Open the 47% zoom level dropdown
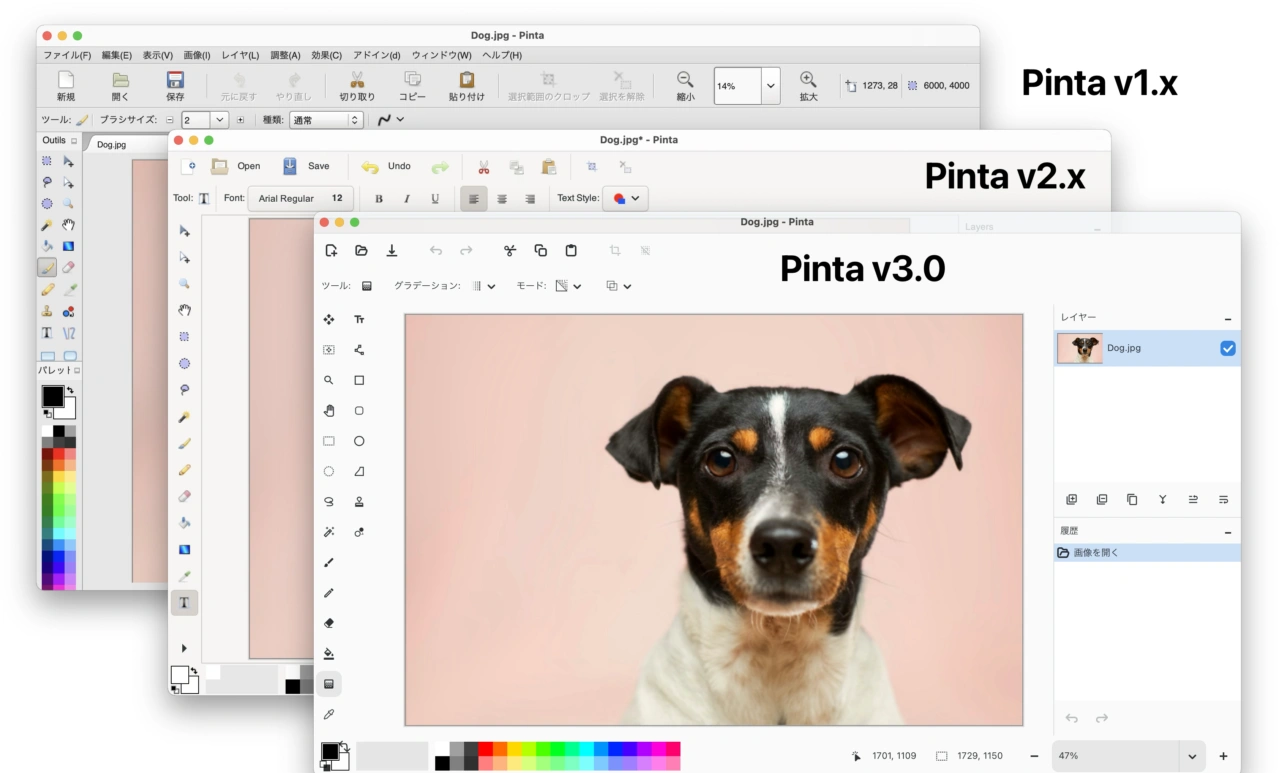 coord(1191,757)
